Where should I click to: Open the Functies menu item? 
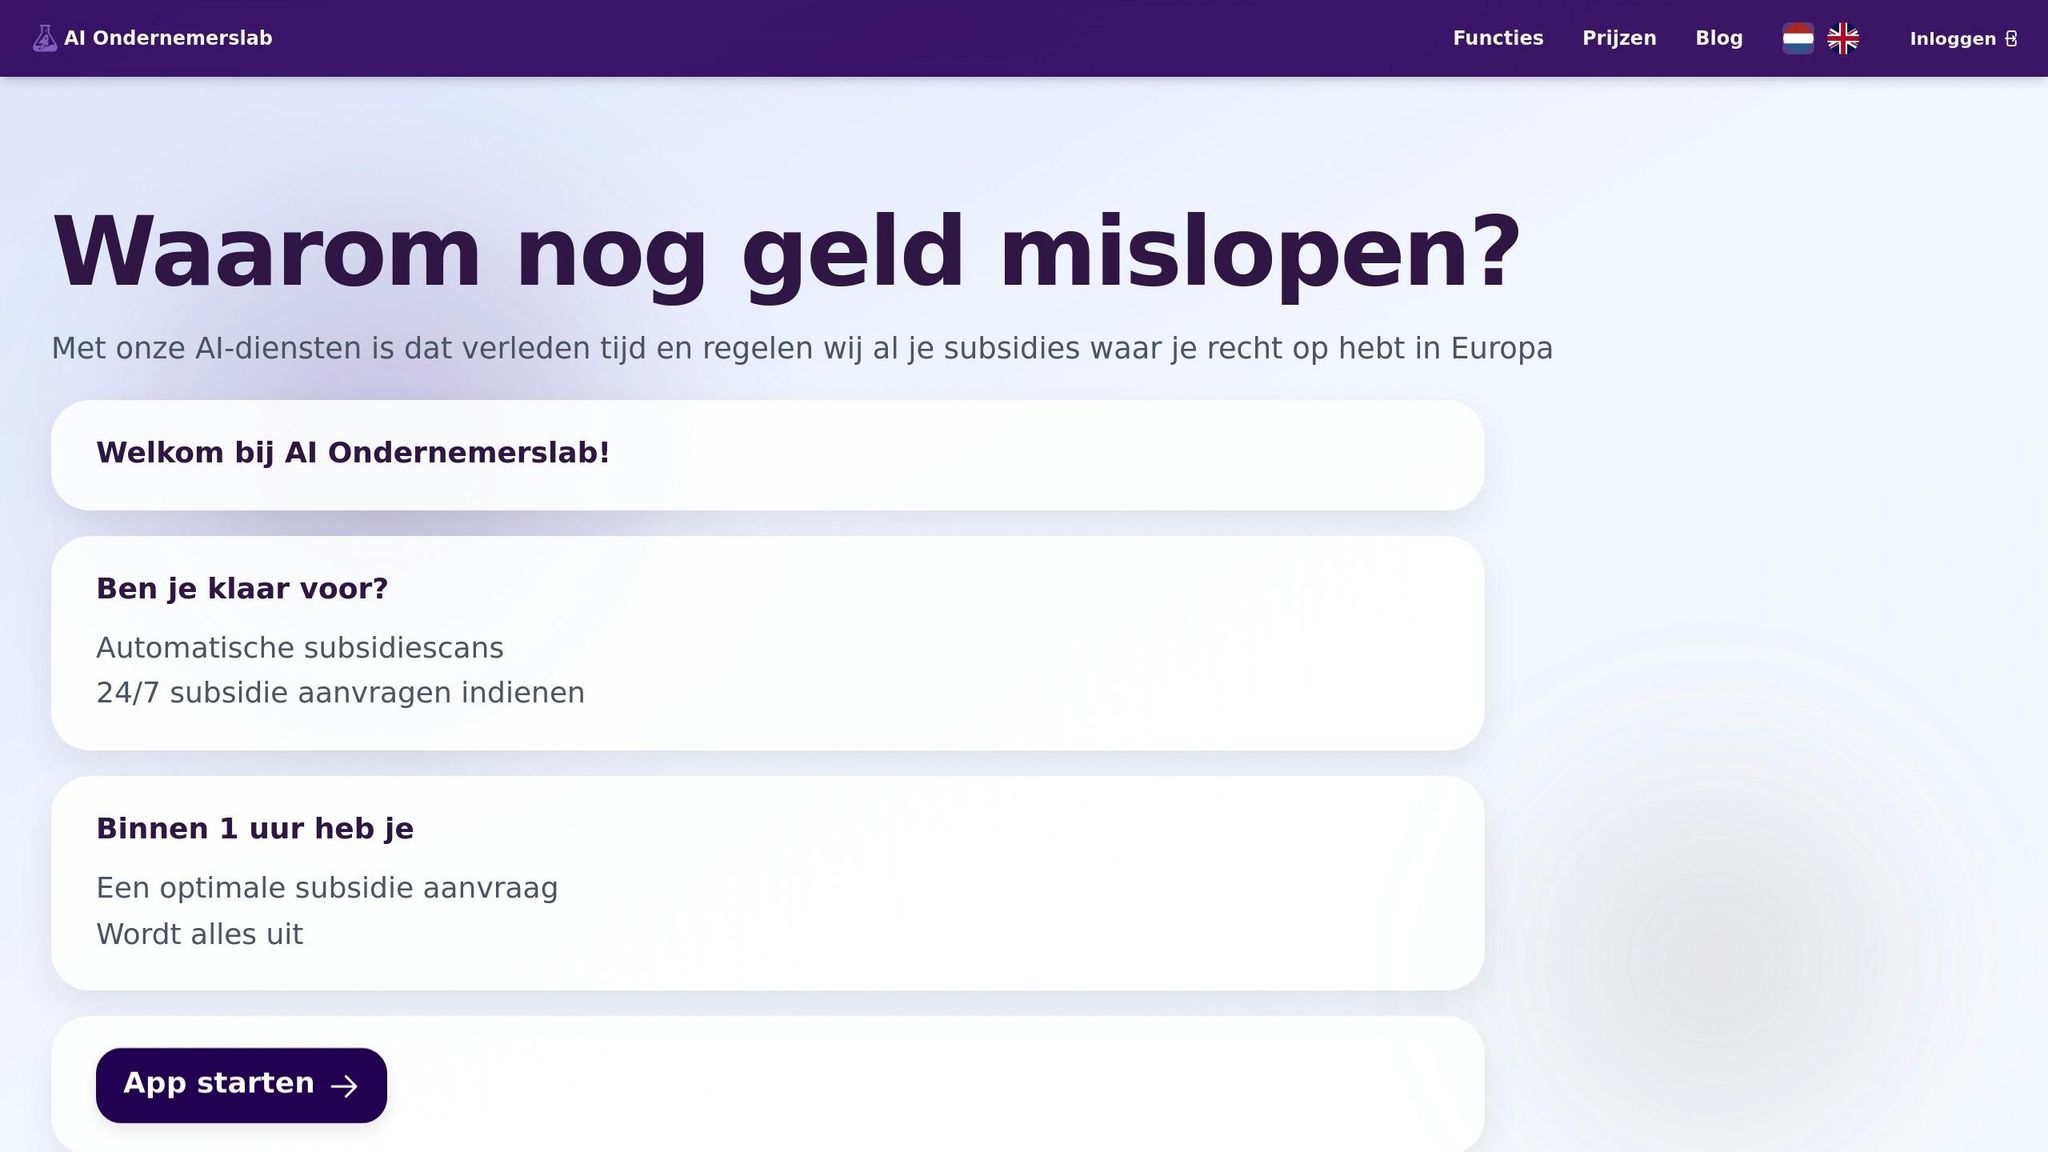point(1497,37)
